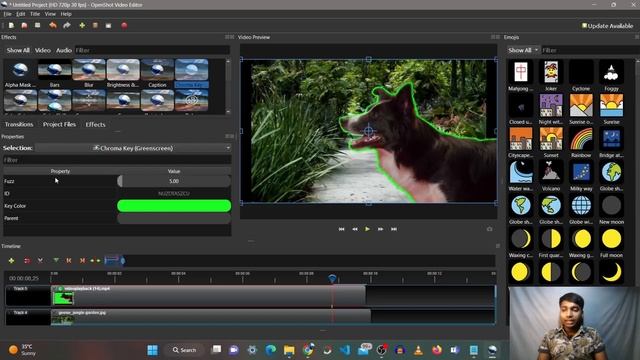
Task: Open the Emojis Show All dropdown
Action: click(x=523, y=50)
